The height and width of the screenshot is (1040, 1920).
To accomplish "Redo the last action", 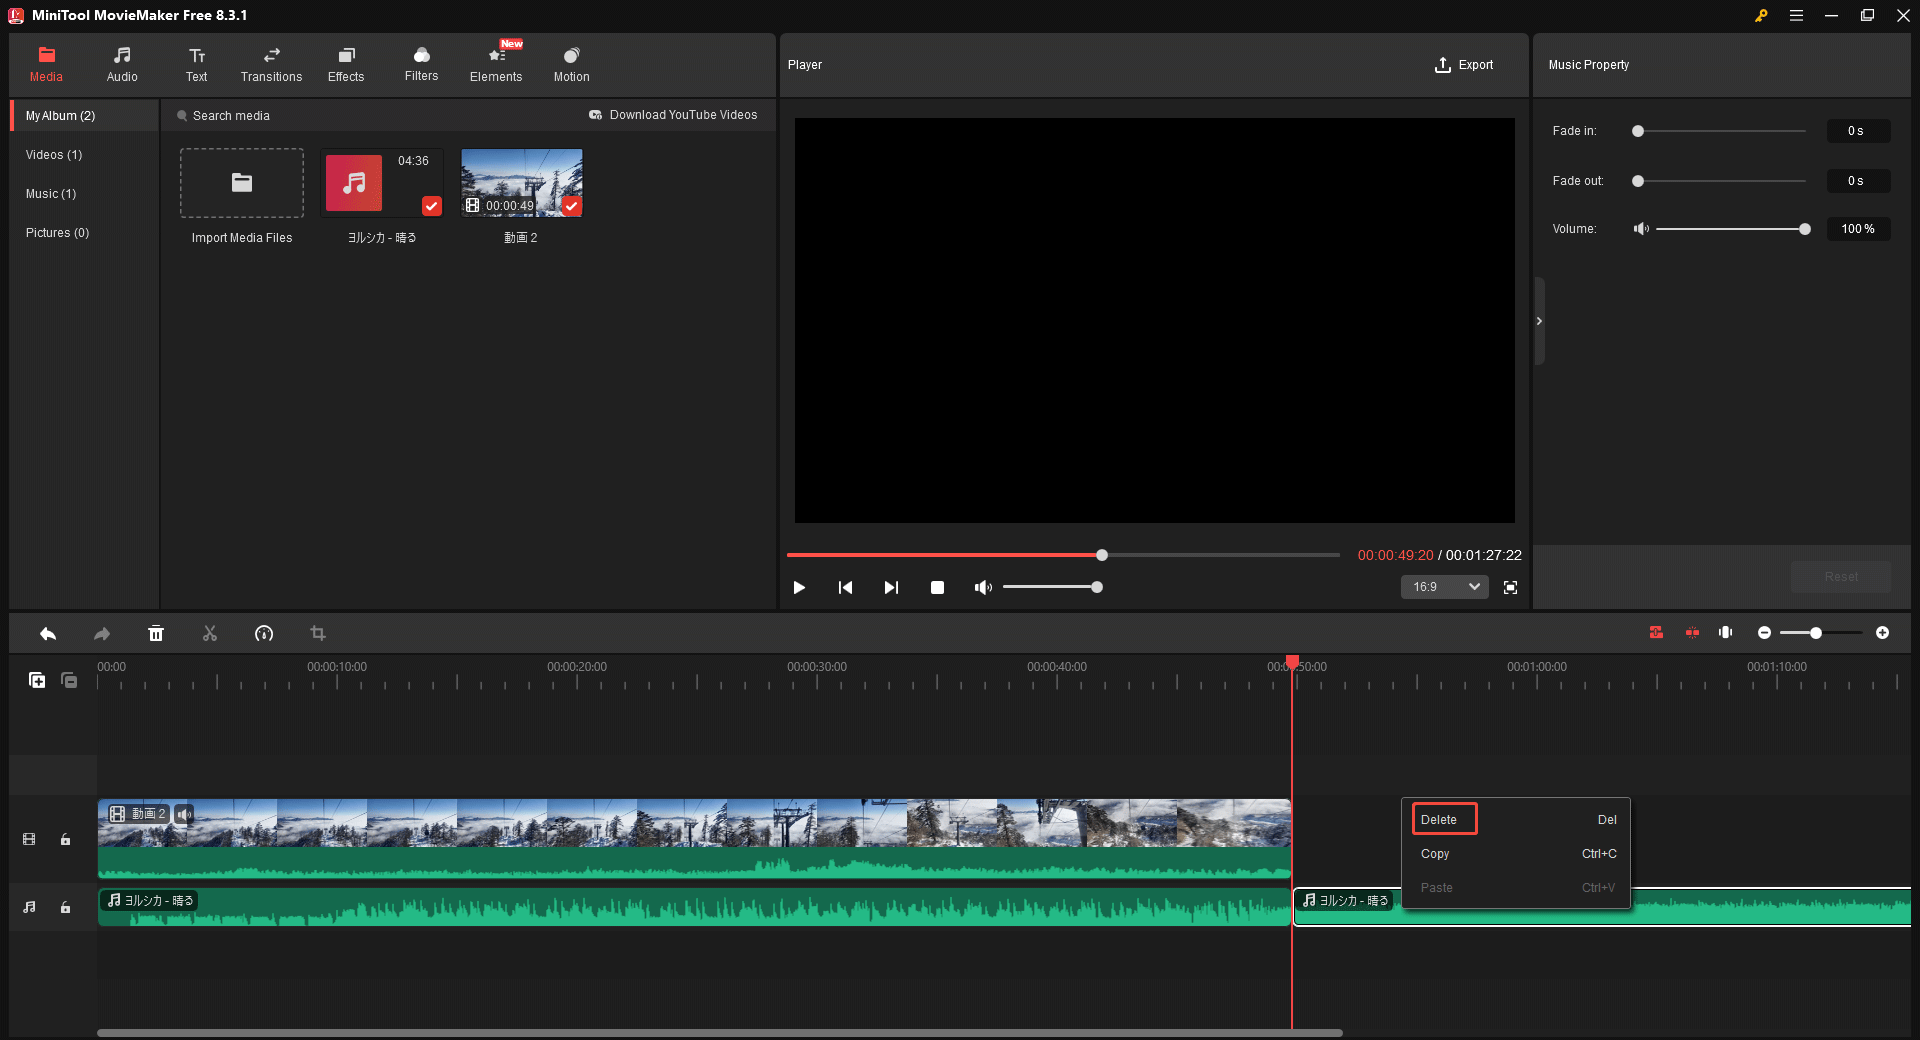I will point(100,633).
